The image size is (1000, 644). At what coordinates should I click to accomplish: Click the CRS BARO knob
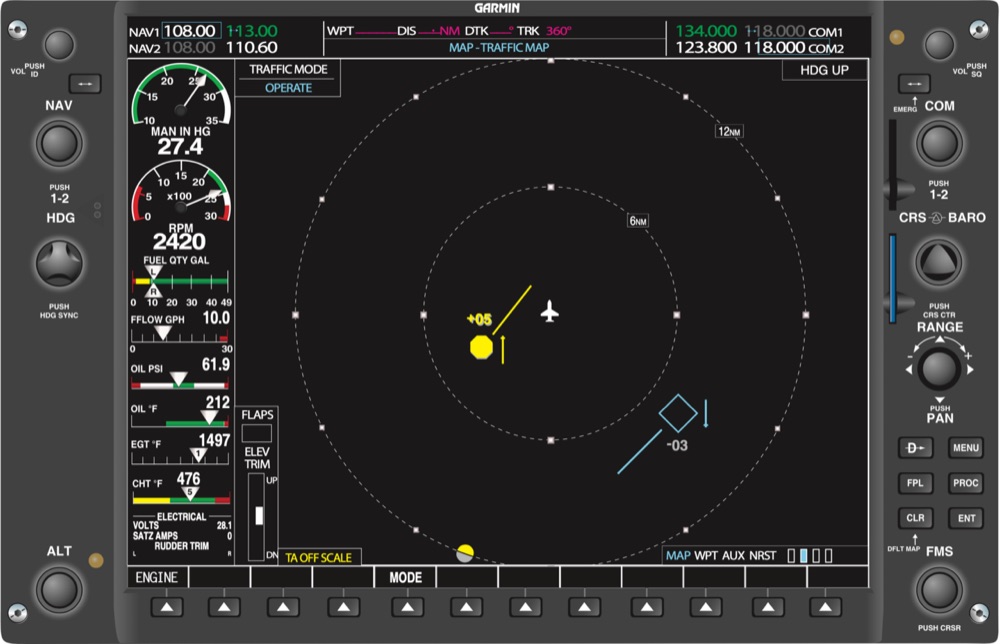(x=939, y=262)
